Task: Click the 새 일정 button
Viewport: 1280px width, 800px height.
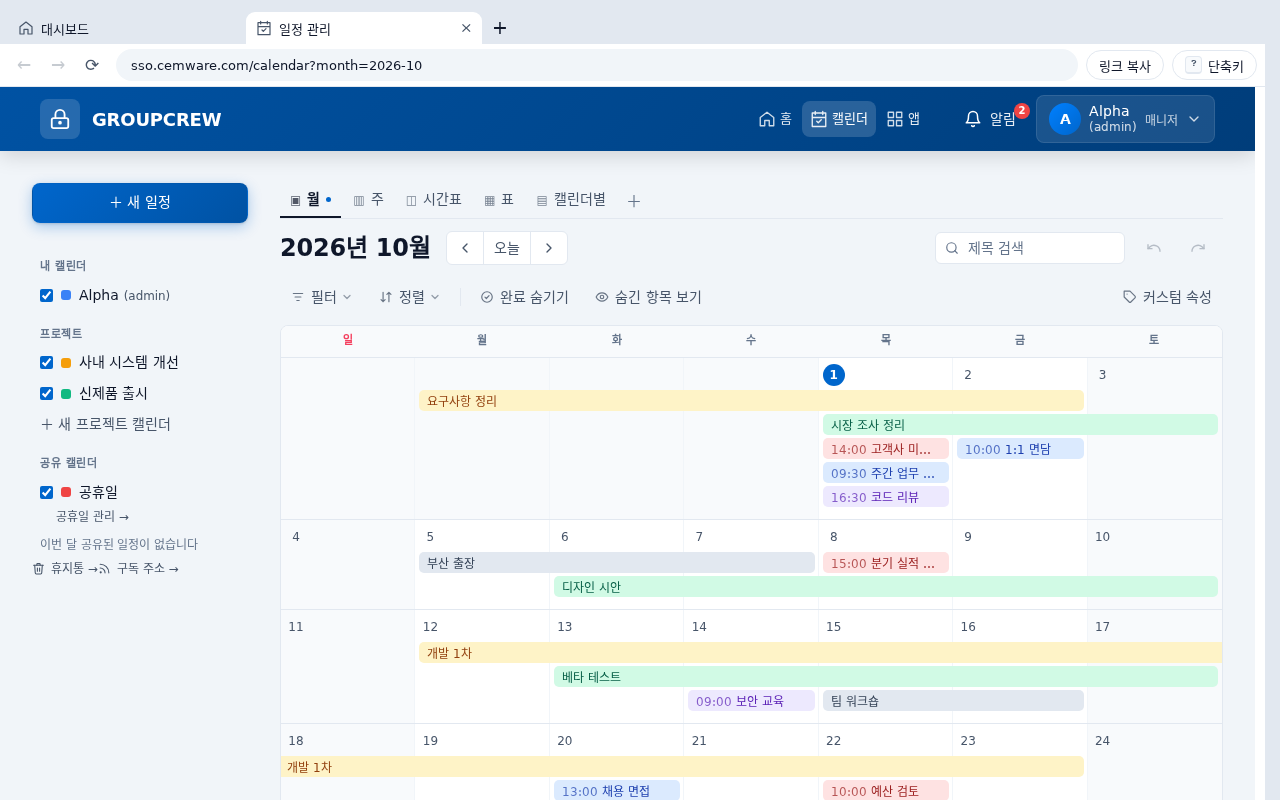Action: tap(140, 203)
